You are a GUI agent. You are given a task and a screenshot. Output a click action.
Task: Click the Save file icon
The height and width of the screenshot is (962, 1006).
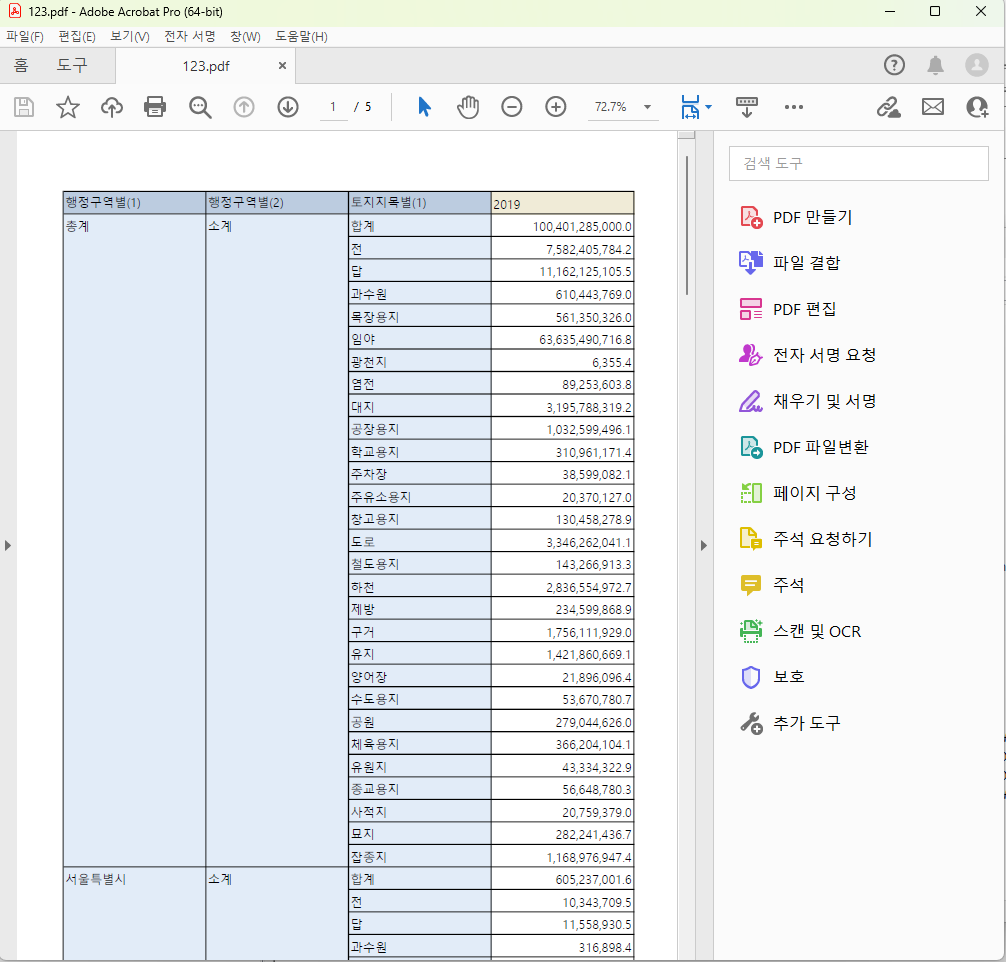[x=24, y=107]
